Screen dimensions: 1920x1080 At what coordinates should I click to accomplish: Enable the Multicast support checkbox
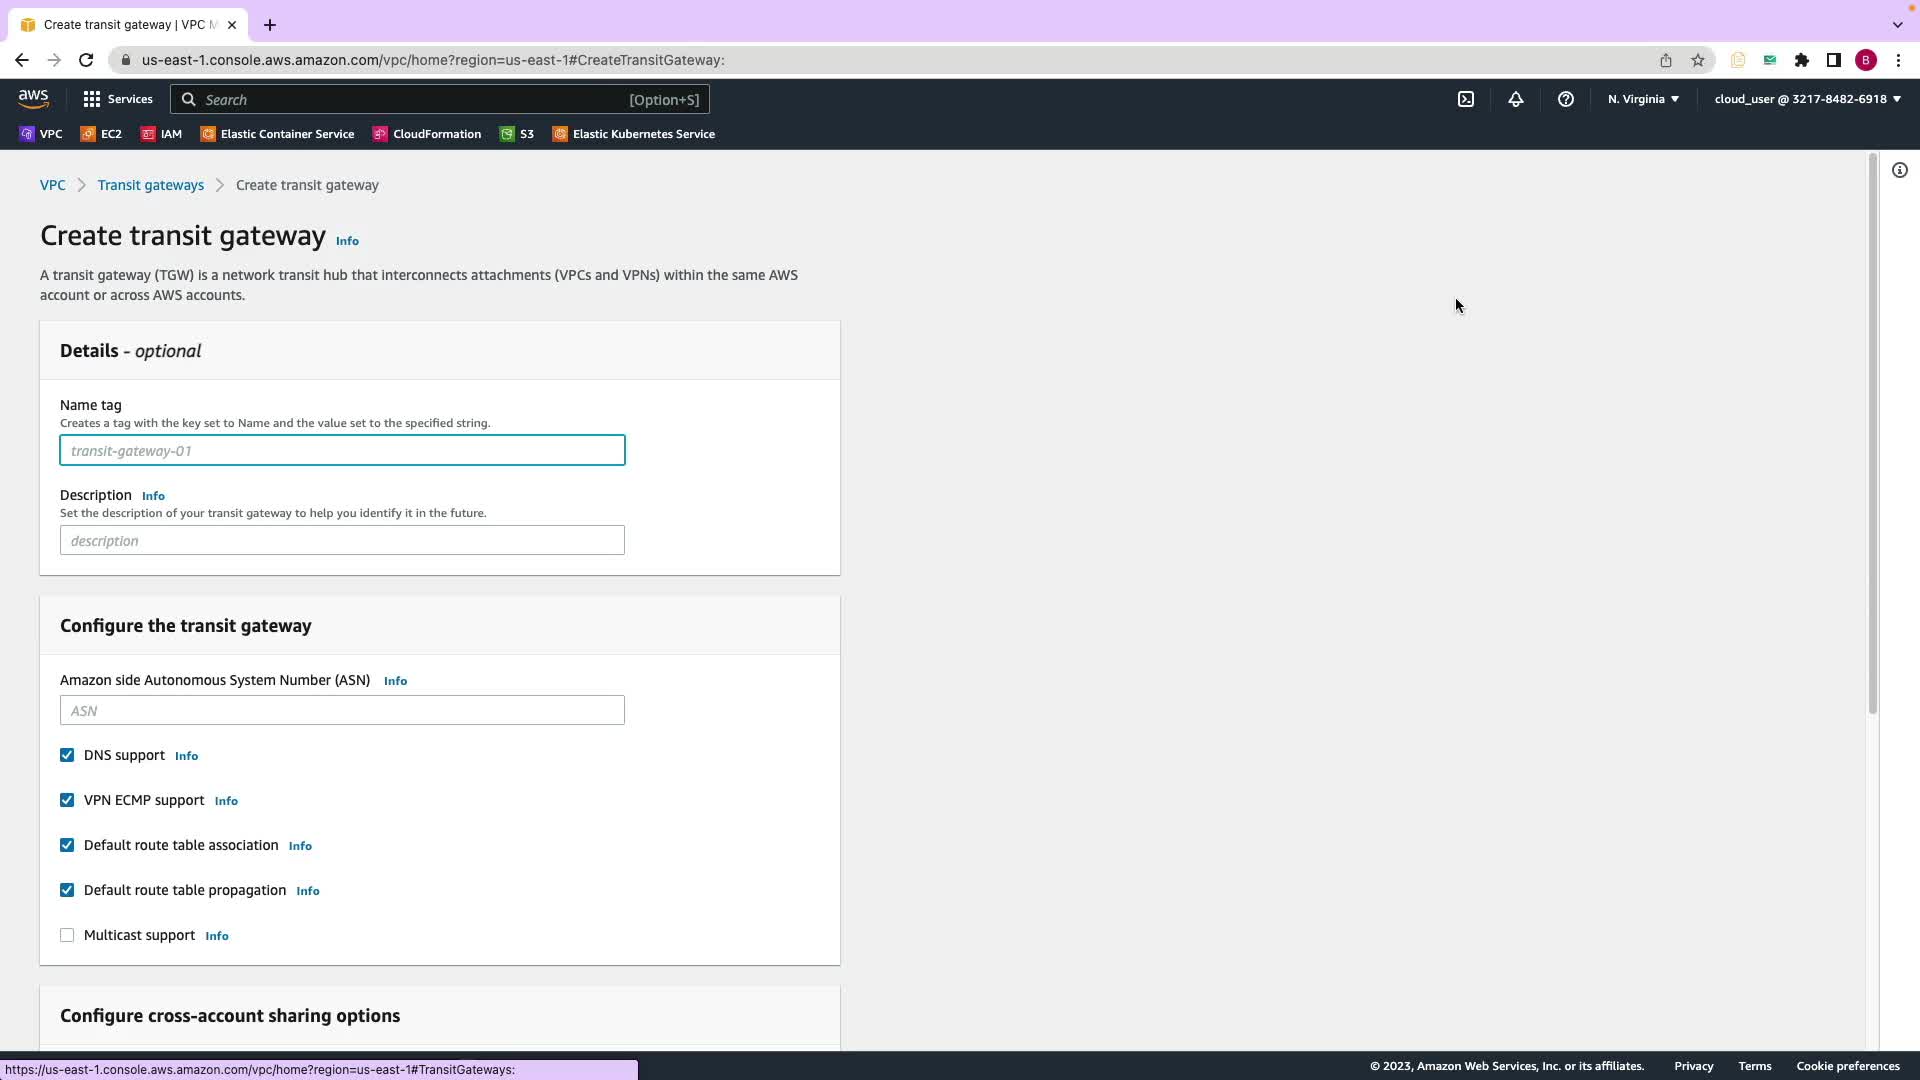[67, 935]
